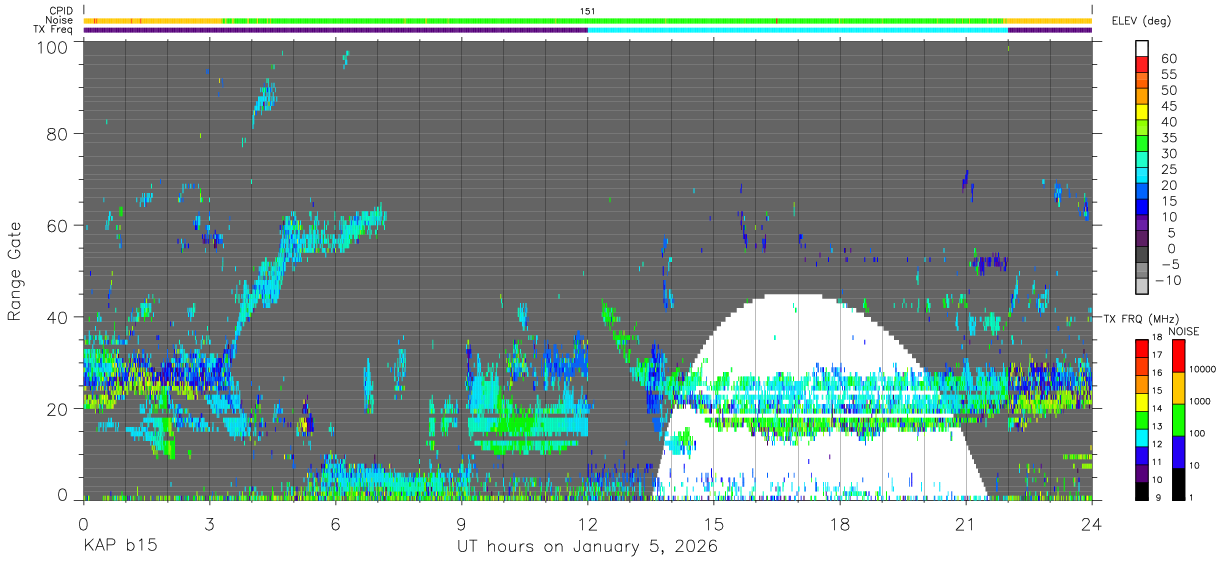Screen dimensions: 1228x567
Task: Click the "KAP b15" radar beam label
Action: point(120,547)
